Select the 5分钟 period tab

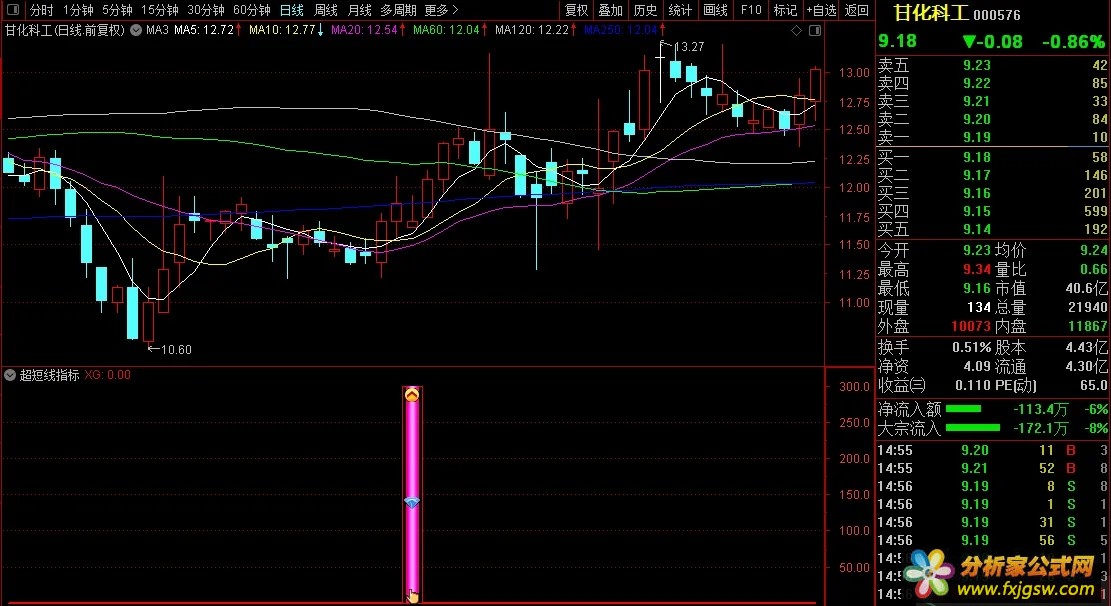coord(117,10)
